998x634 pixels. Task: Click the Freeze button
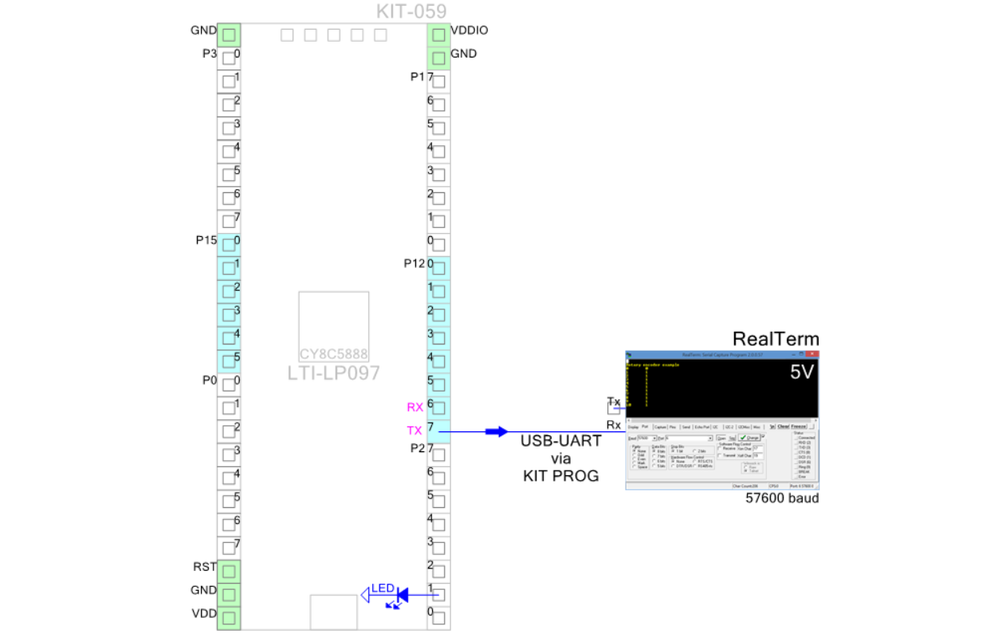click(x=798, y=426)
